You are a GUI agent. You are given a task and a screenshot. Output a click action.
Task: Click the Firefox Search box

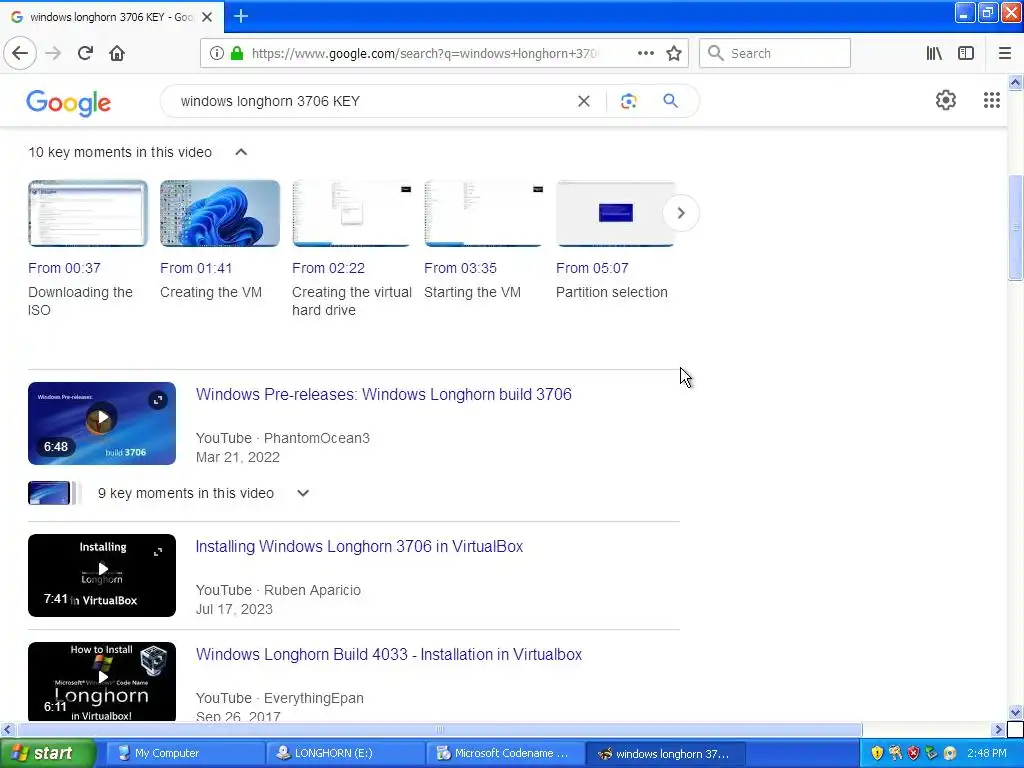coord(775,53)
